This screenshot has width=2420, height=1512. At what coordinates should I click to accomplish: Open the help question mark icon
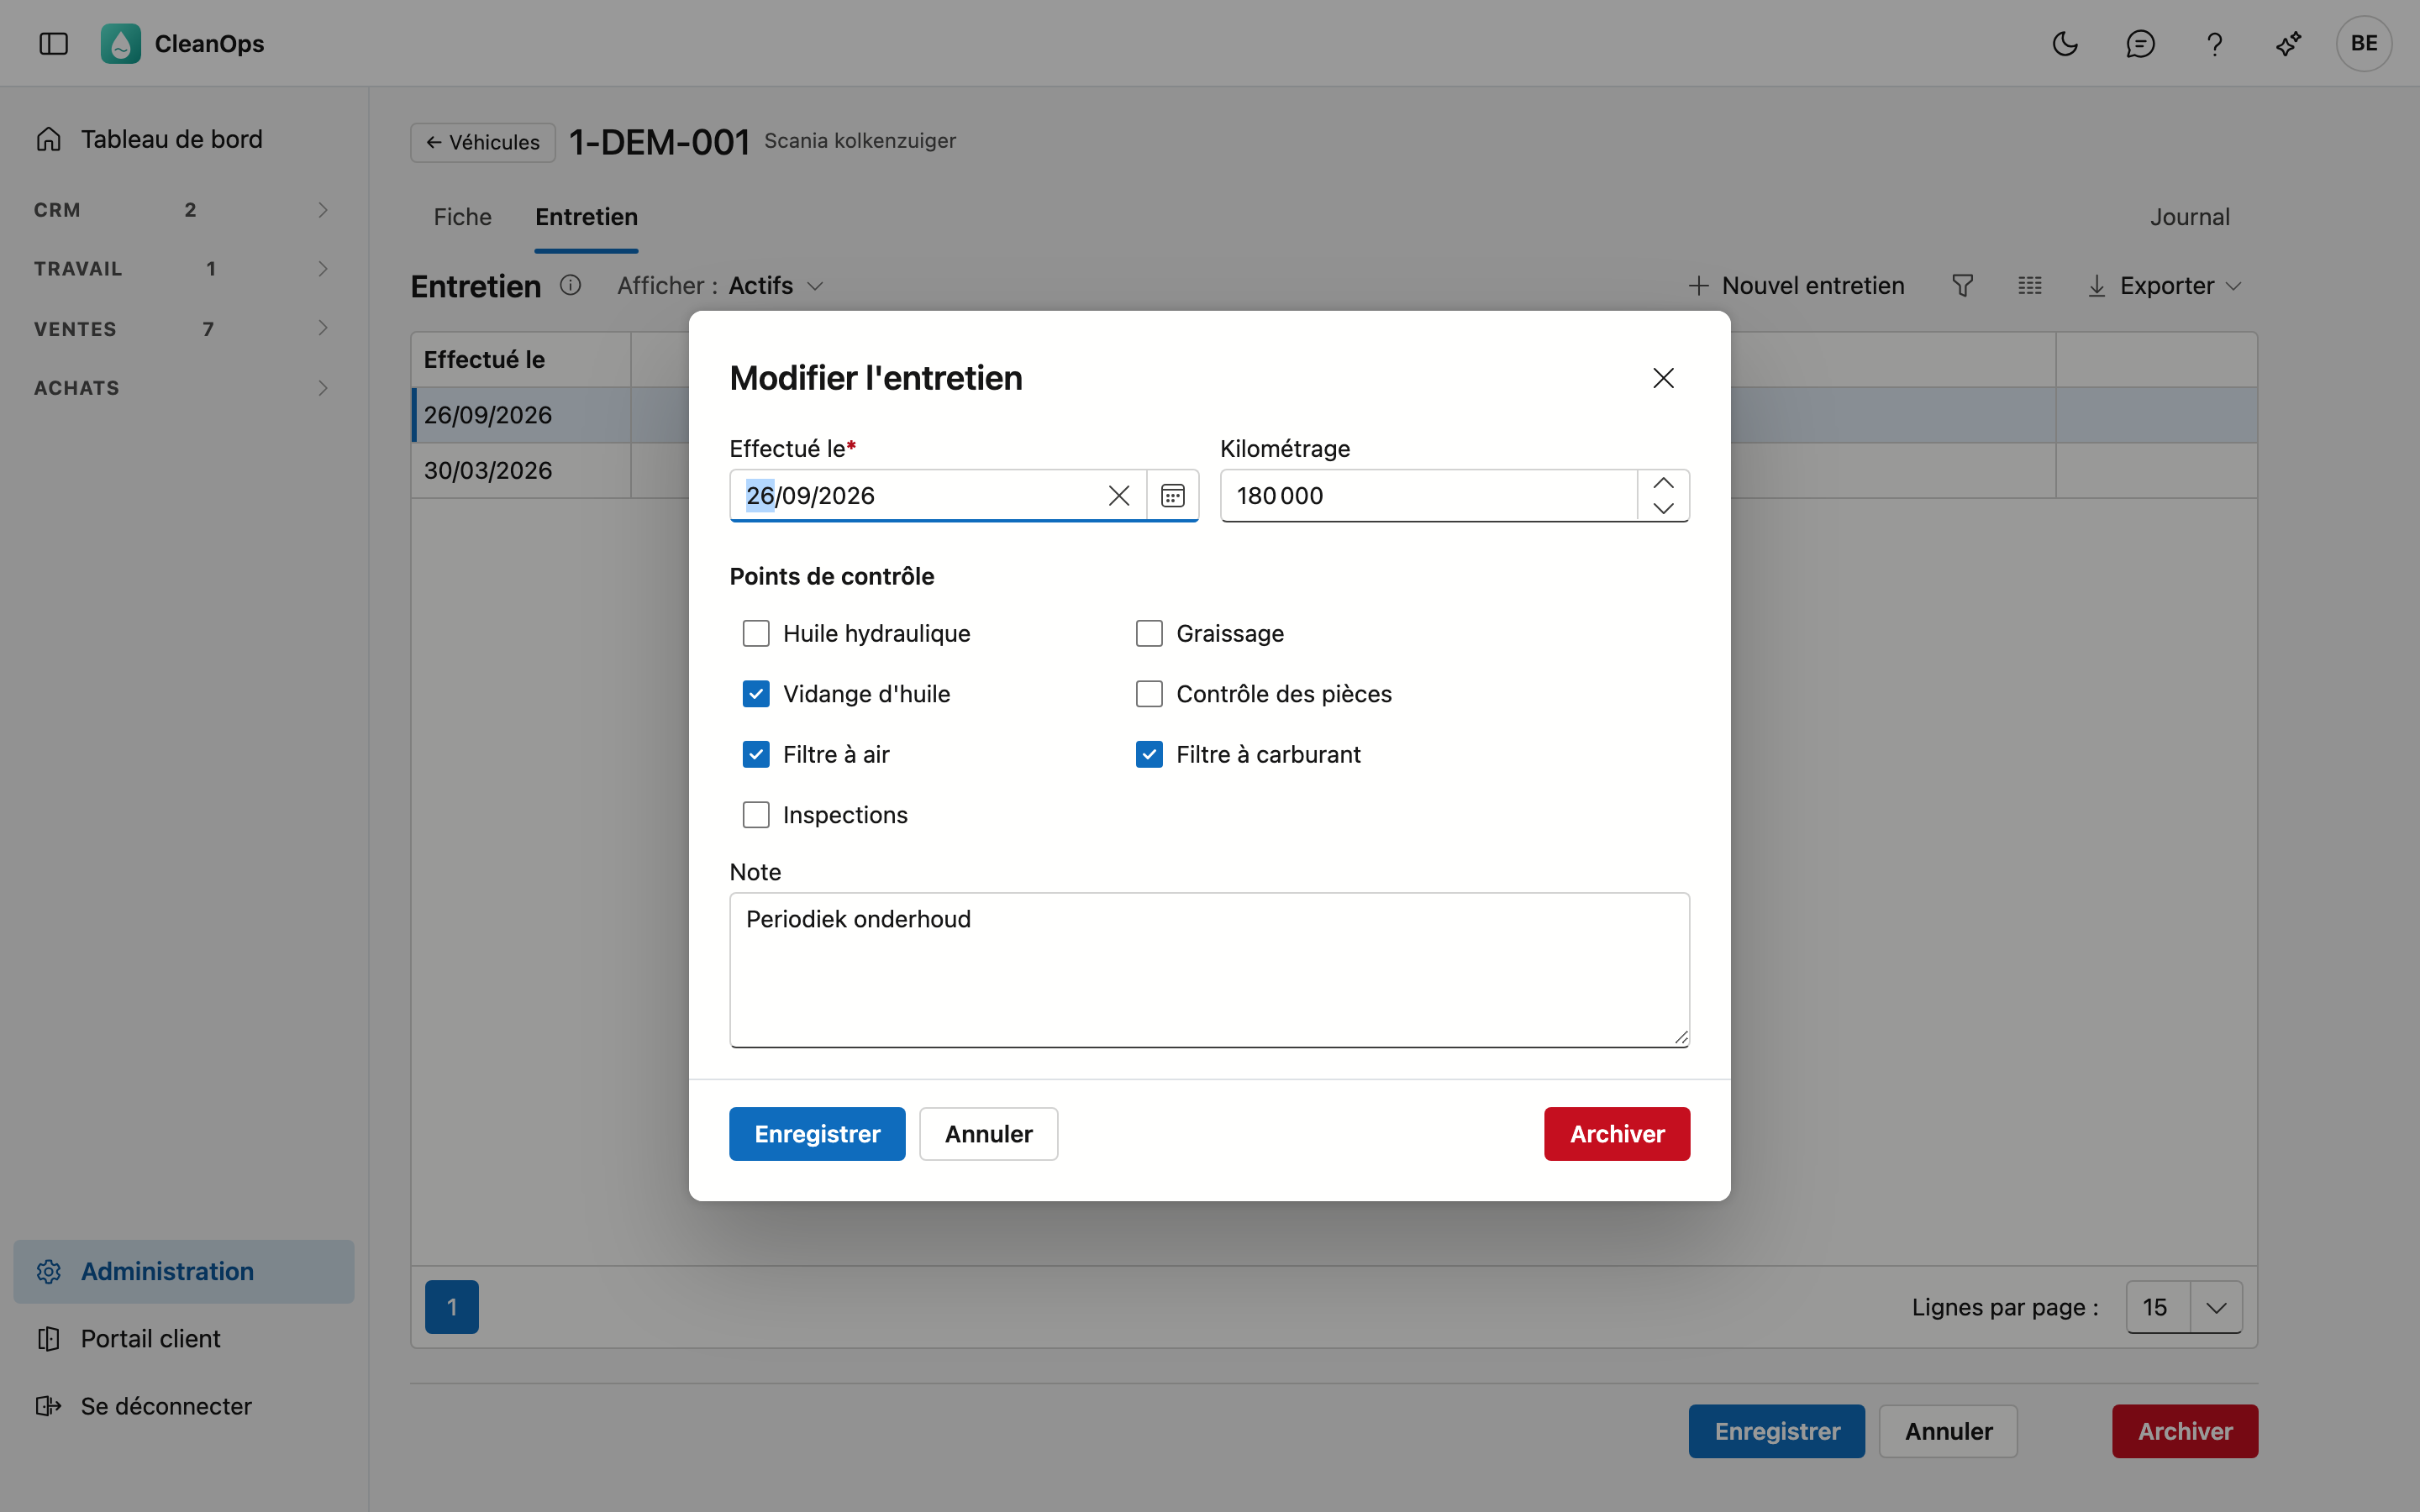2214,43
